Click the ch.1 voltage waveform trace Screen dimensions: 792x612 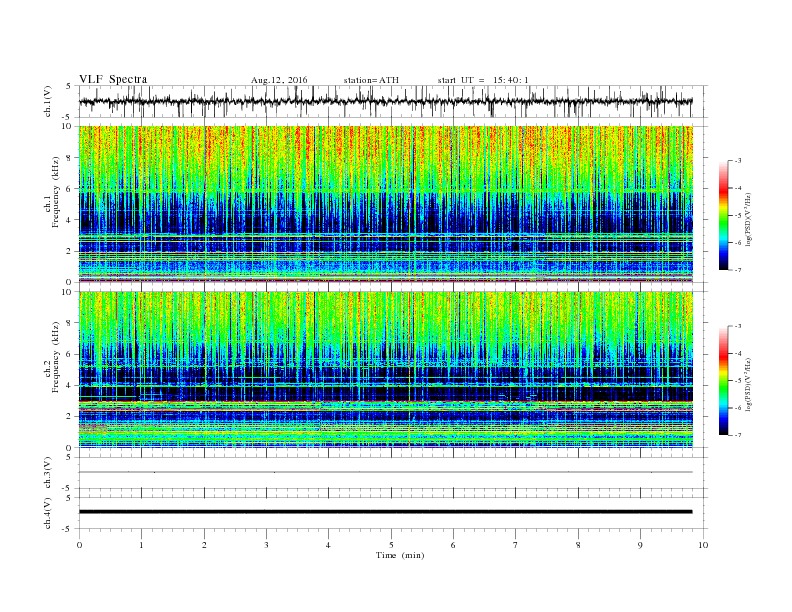[x=385, y=101]
